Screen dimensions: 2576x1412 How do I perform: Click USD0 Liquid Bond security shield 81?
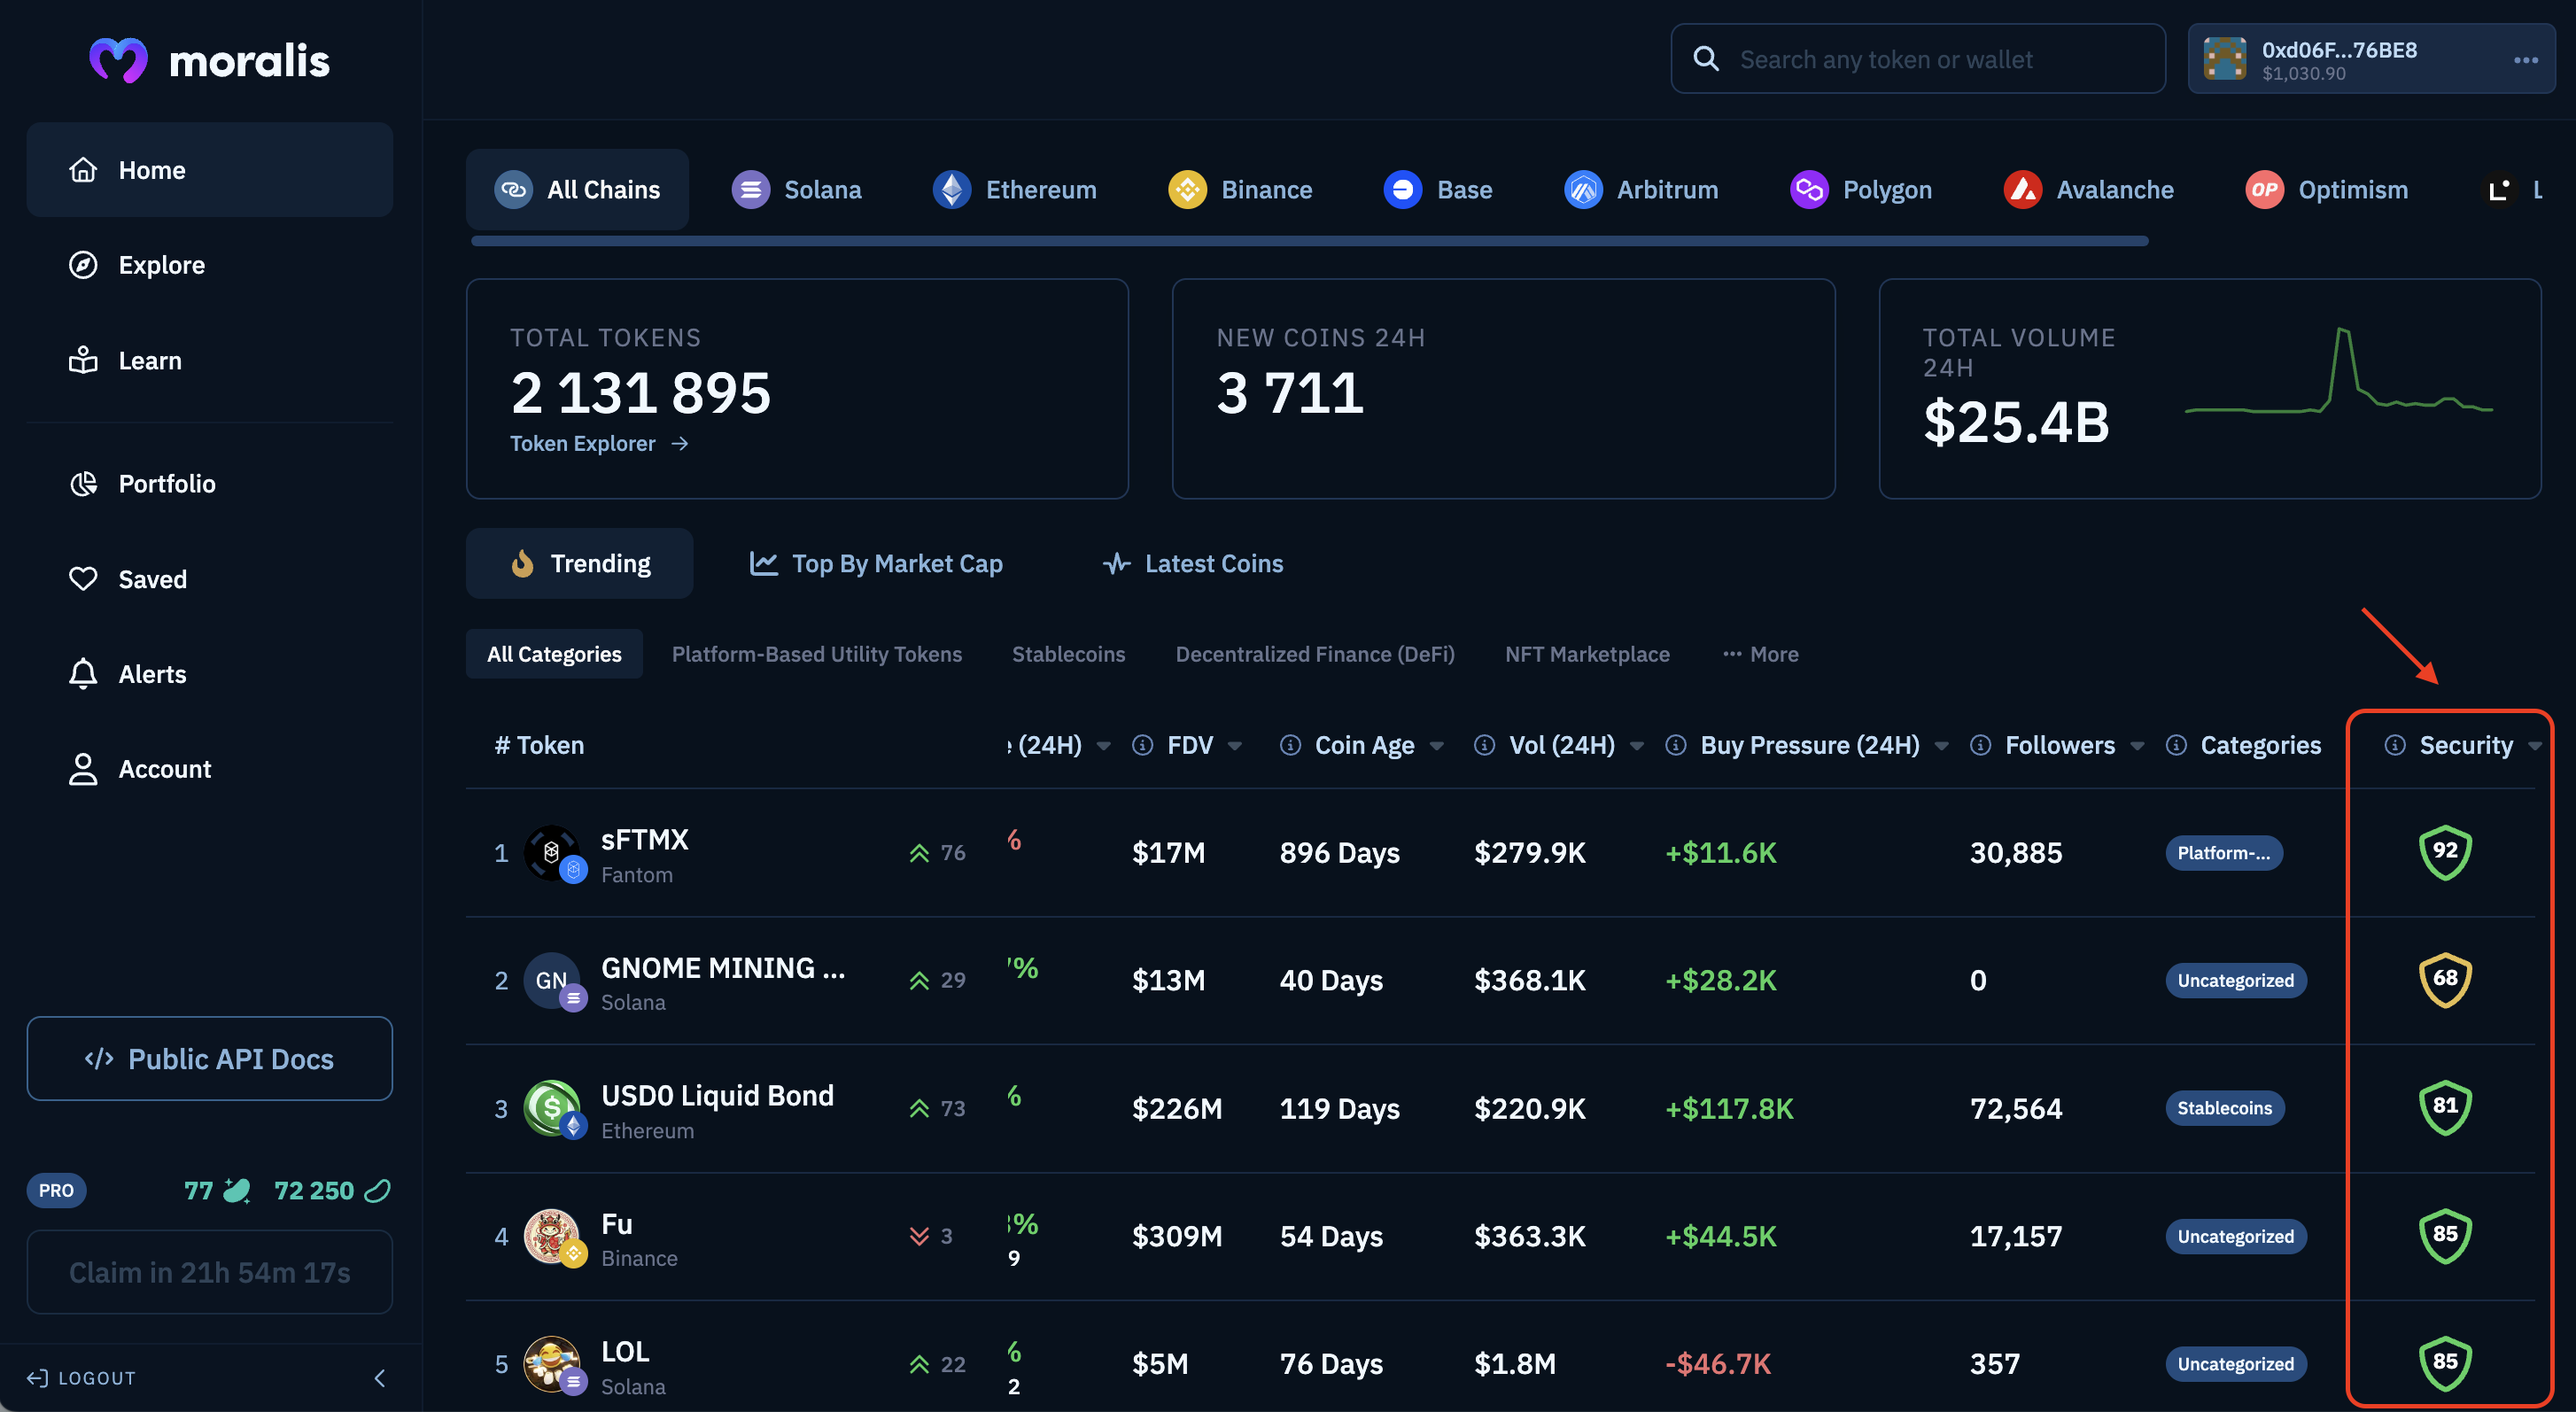pos(2445,1108)
